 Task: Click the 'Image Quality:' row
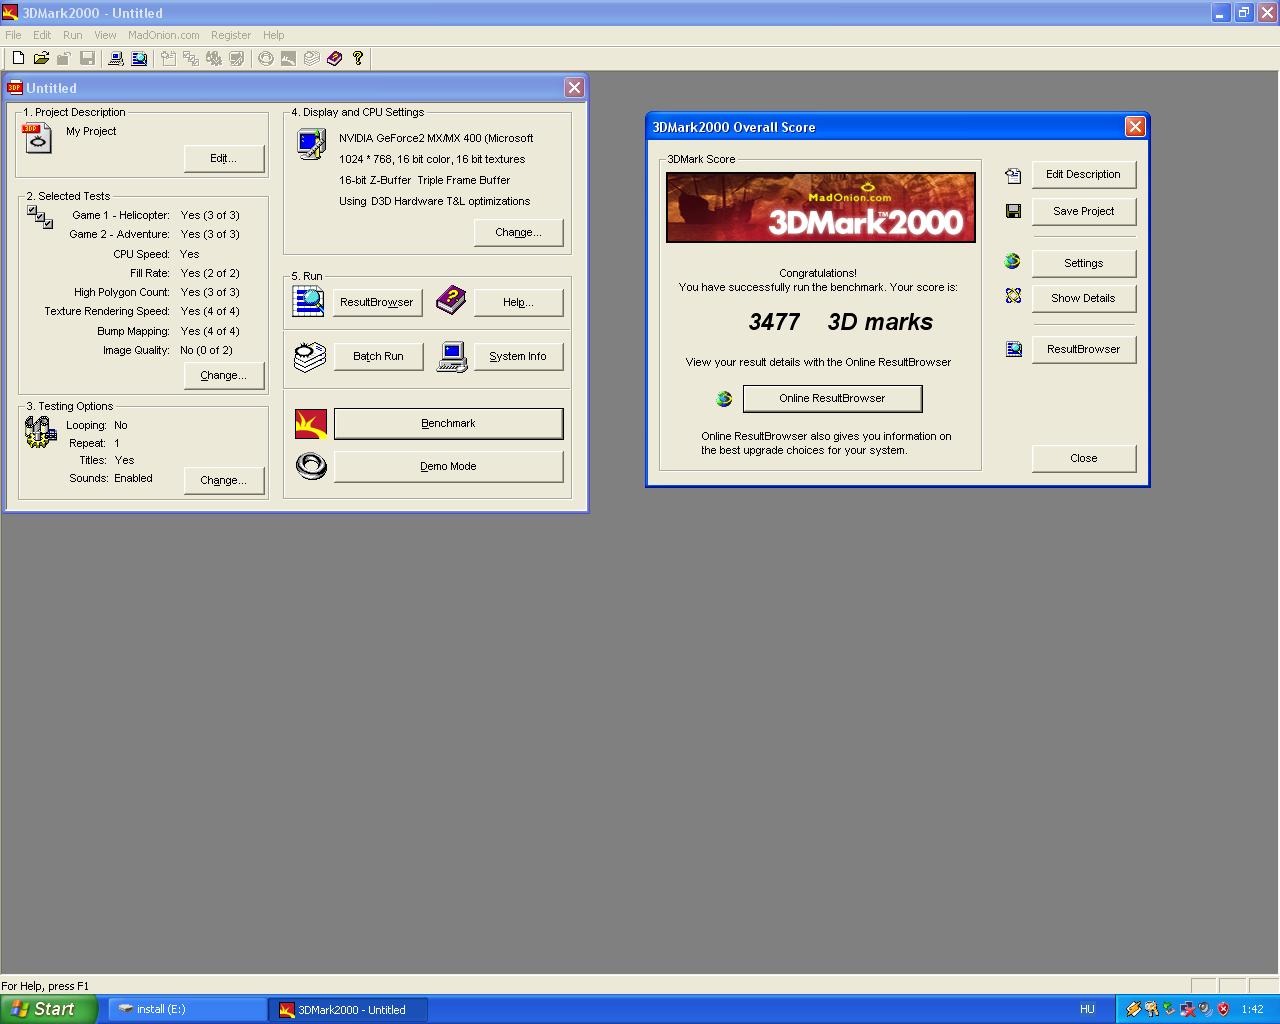167,350
